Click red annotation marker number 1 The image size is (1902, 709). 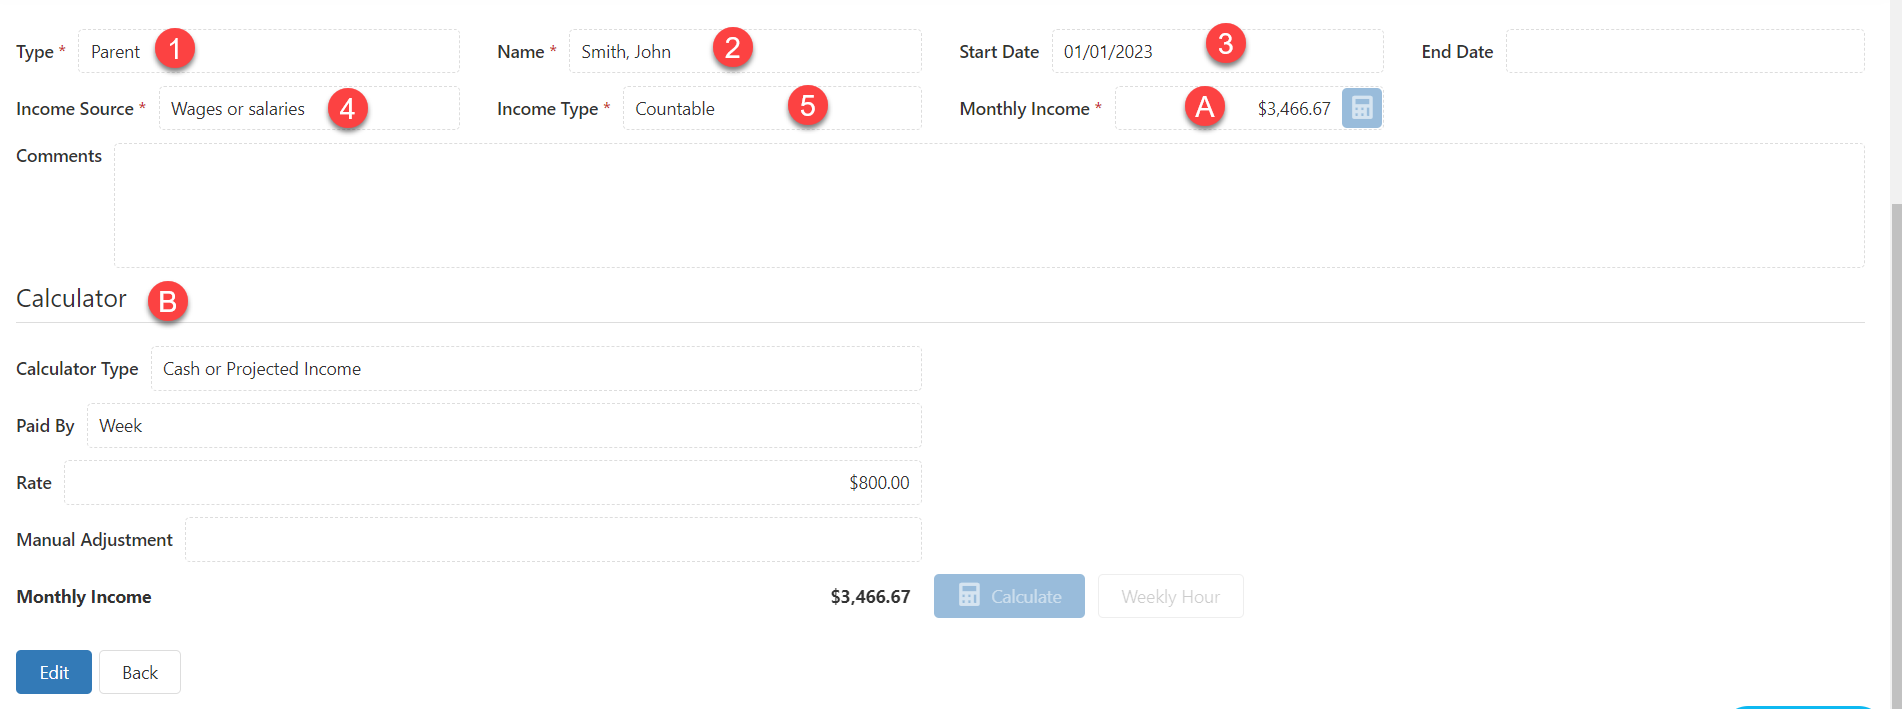[175, 48]
